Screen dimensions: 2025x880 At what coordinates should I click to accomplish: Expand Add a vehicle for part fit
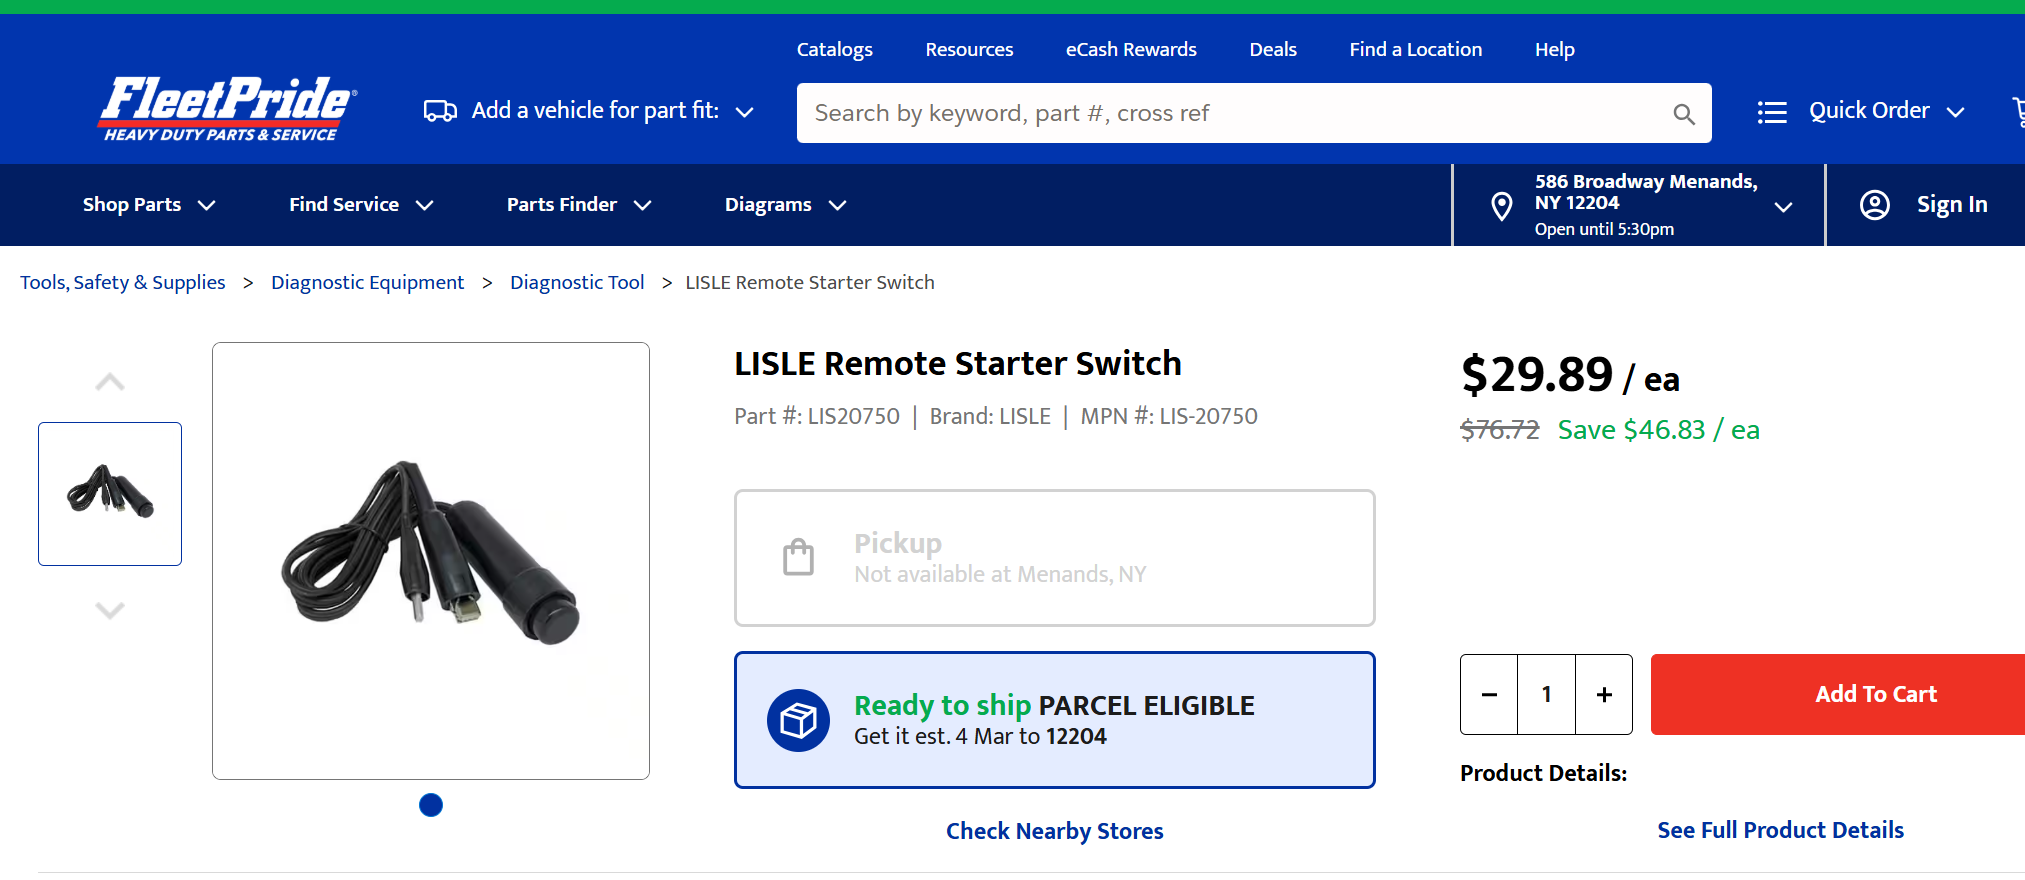589,111
